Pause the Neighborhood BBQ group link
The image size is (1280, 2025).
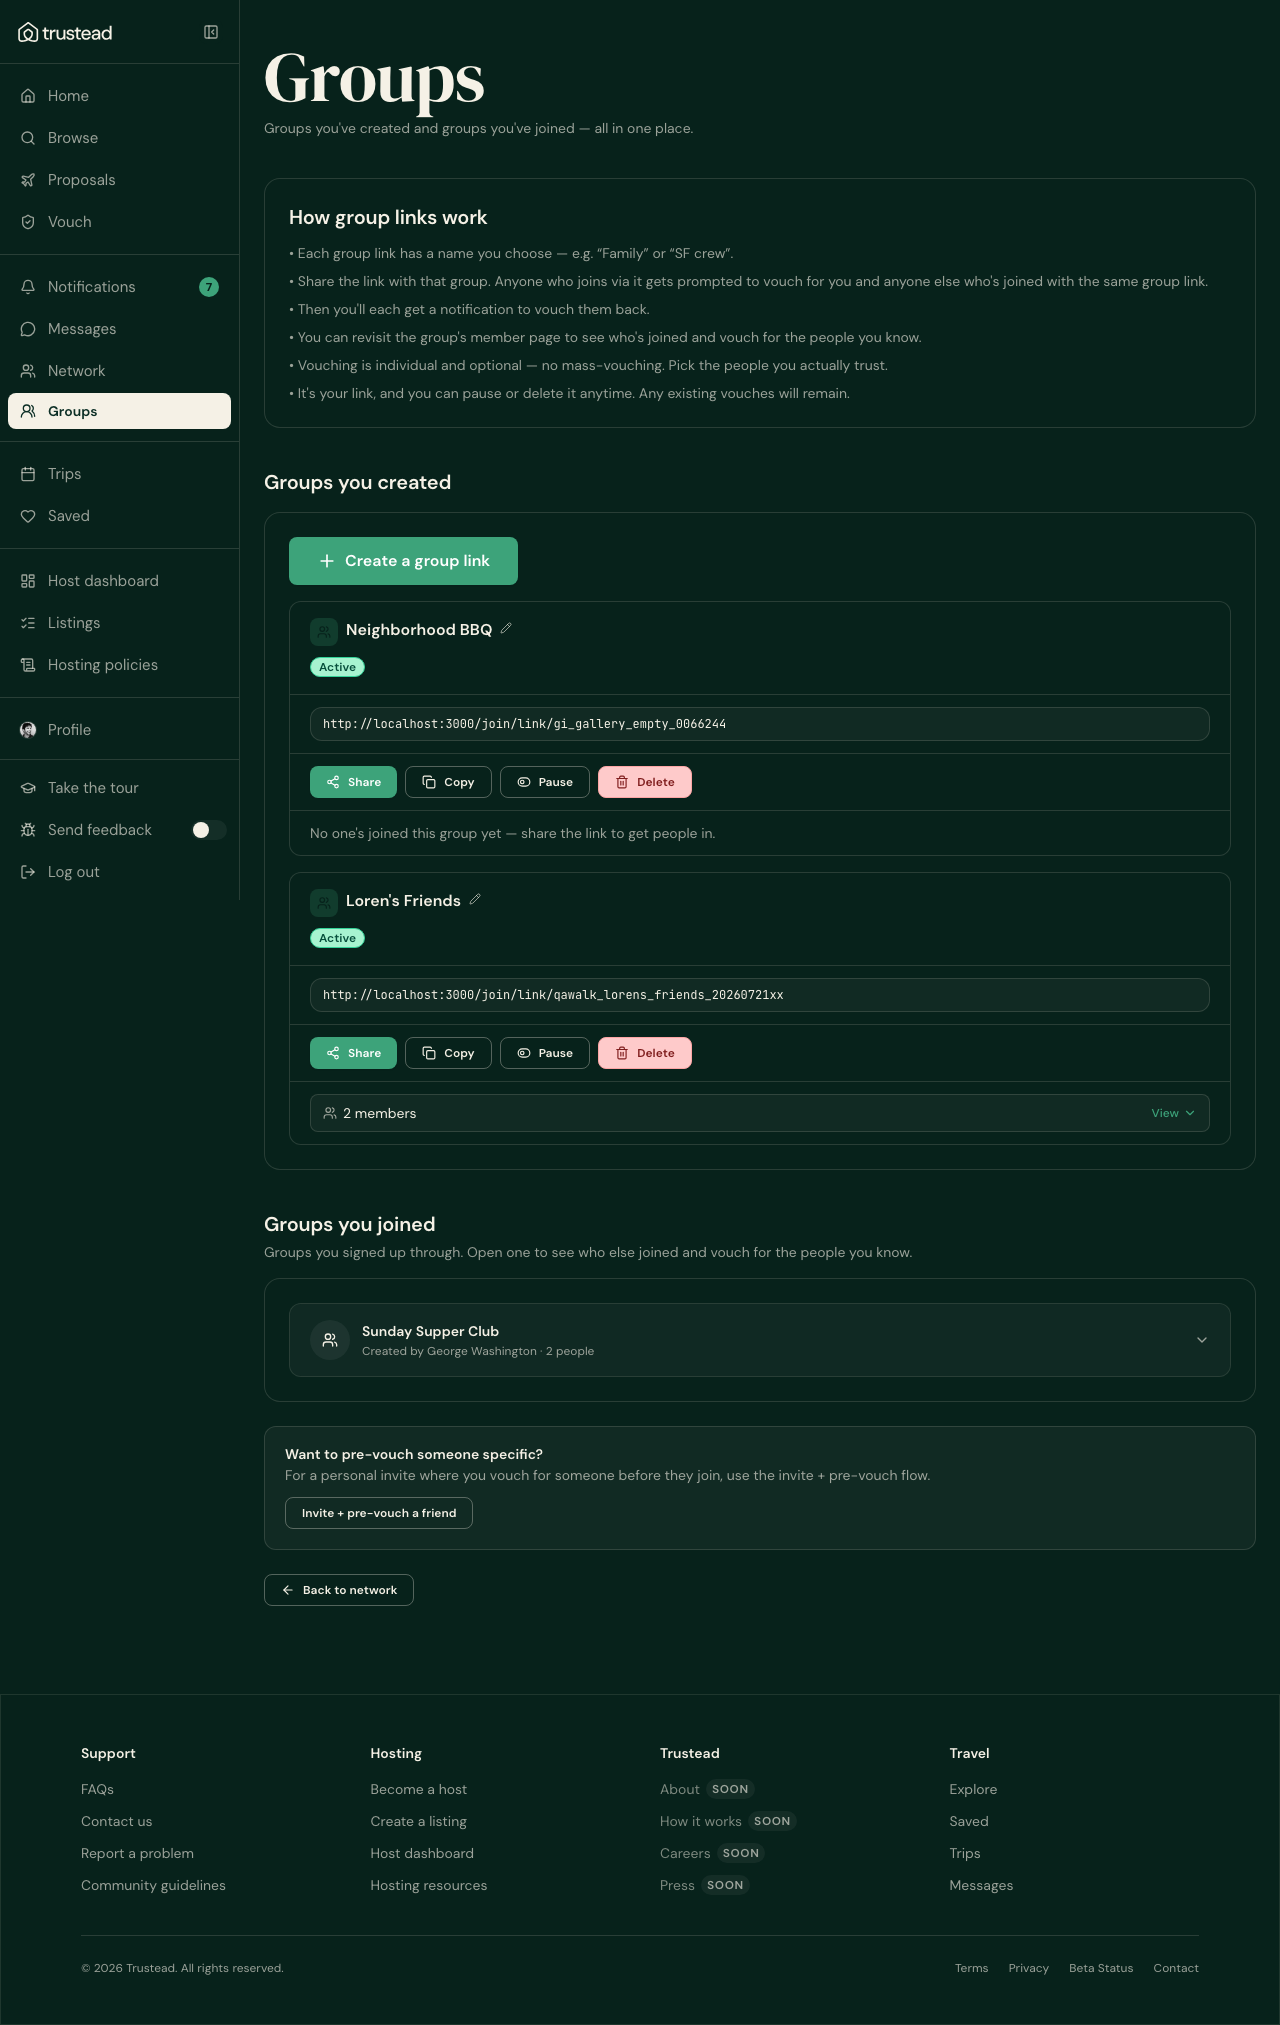545,782
